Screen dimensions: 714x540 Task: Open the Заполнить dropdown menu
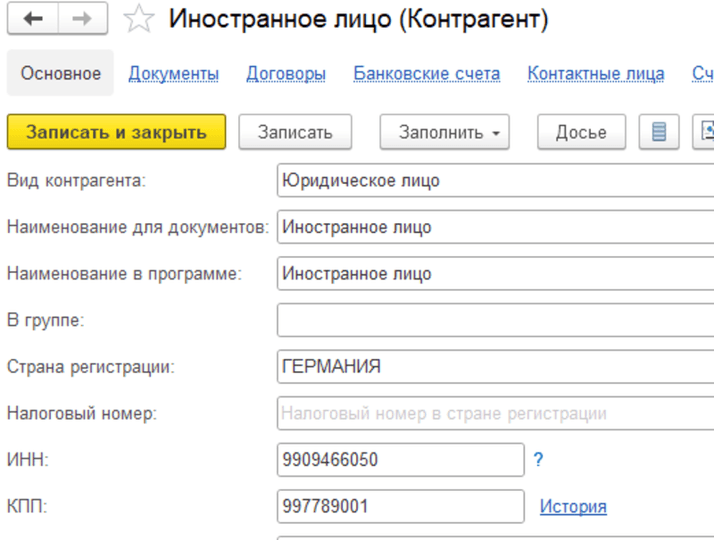[444, 132]
